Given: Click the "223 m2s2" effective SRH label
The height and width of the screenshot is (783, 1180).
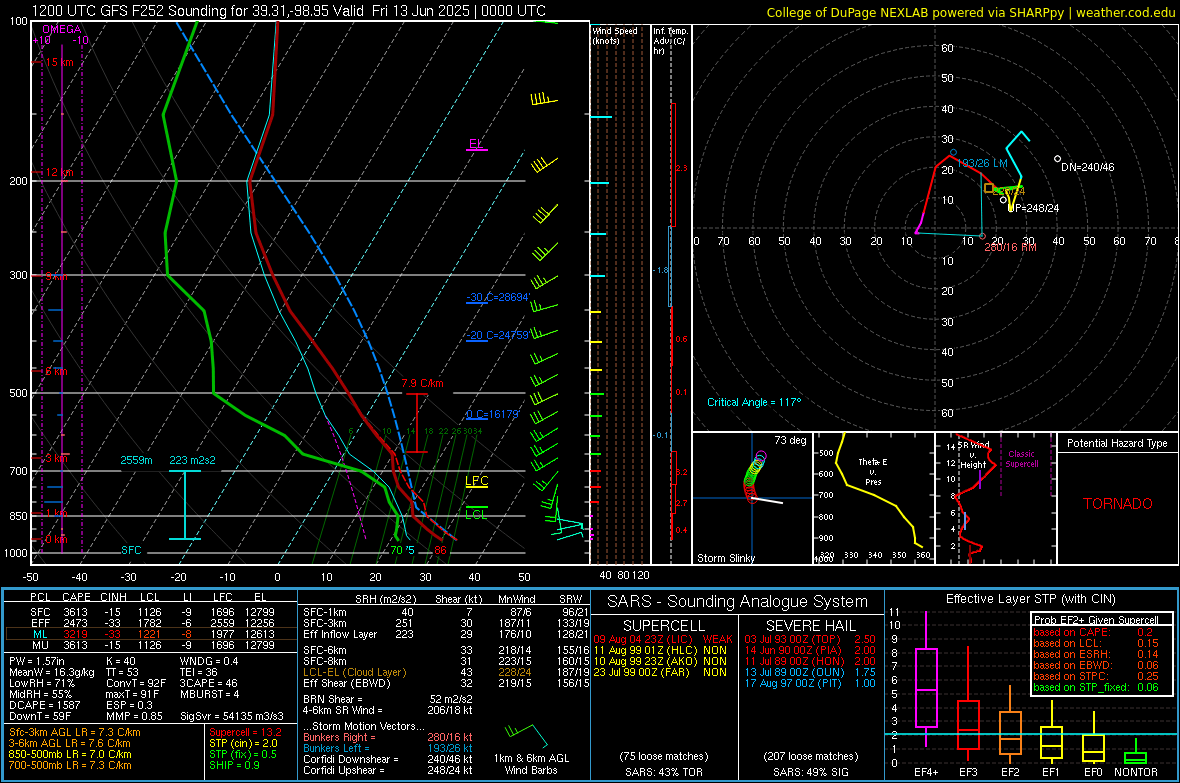Looking at the screenshot, I should coord(192,460).
